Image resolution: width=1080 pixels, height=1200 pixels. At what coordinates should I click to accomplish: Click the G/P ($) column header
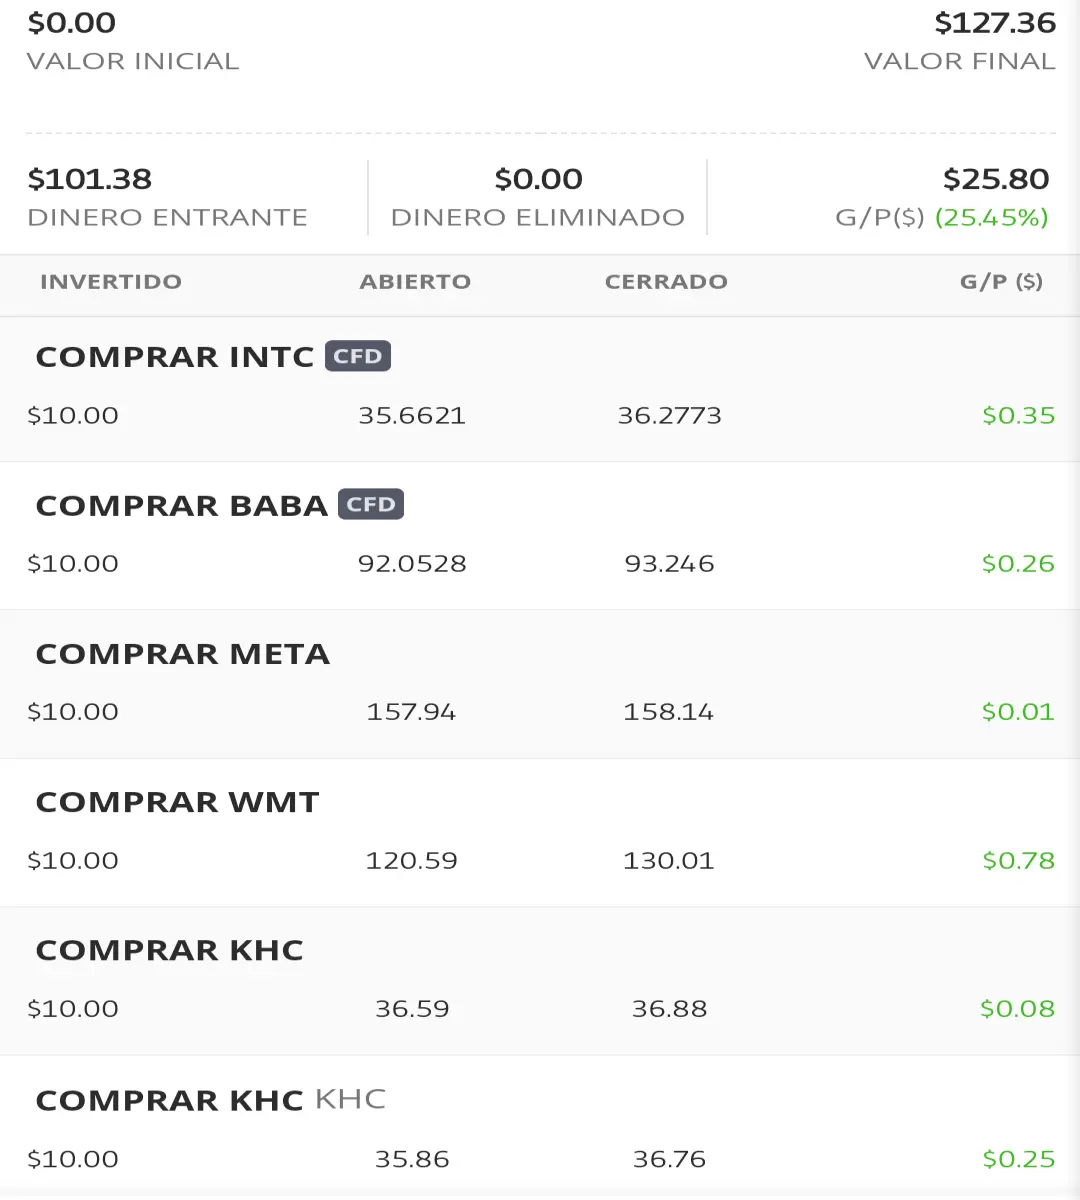tap(1001, 282)
